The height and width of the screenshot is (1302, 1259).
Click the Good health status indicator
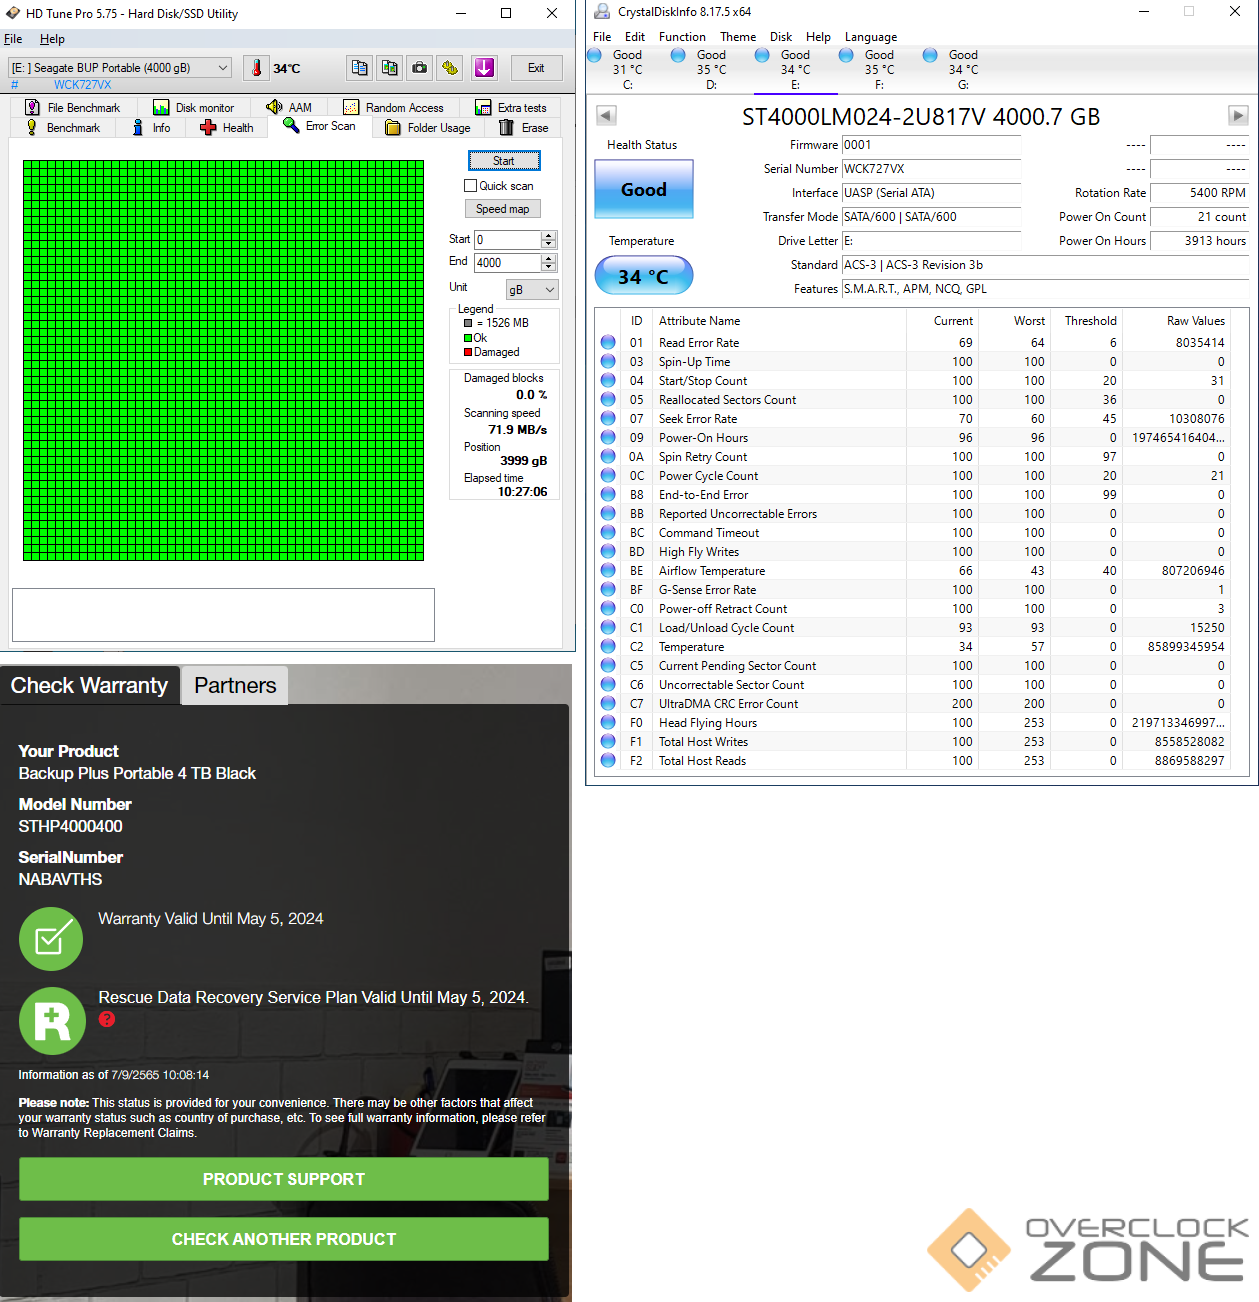643,190
